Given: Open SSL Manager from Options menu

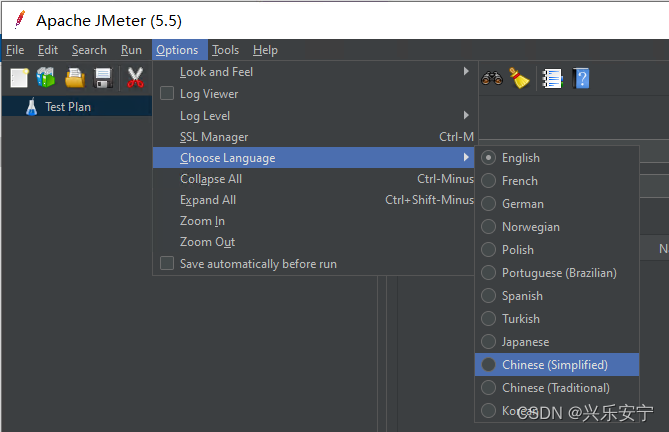Looking at the screenshot, I should (x=314, y=137).
